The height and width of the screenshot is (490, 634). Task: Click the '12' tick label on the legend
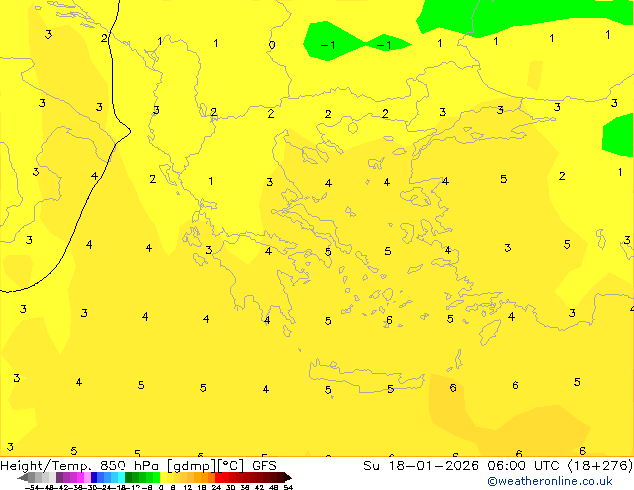point(188,487)
